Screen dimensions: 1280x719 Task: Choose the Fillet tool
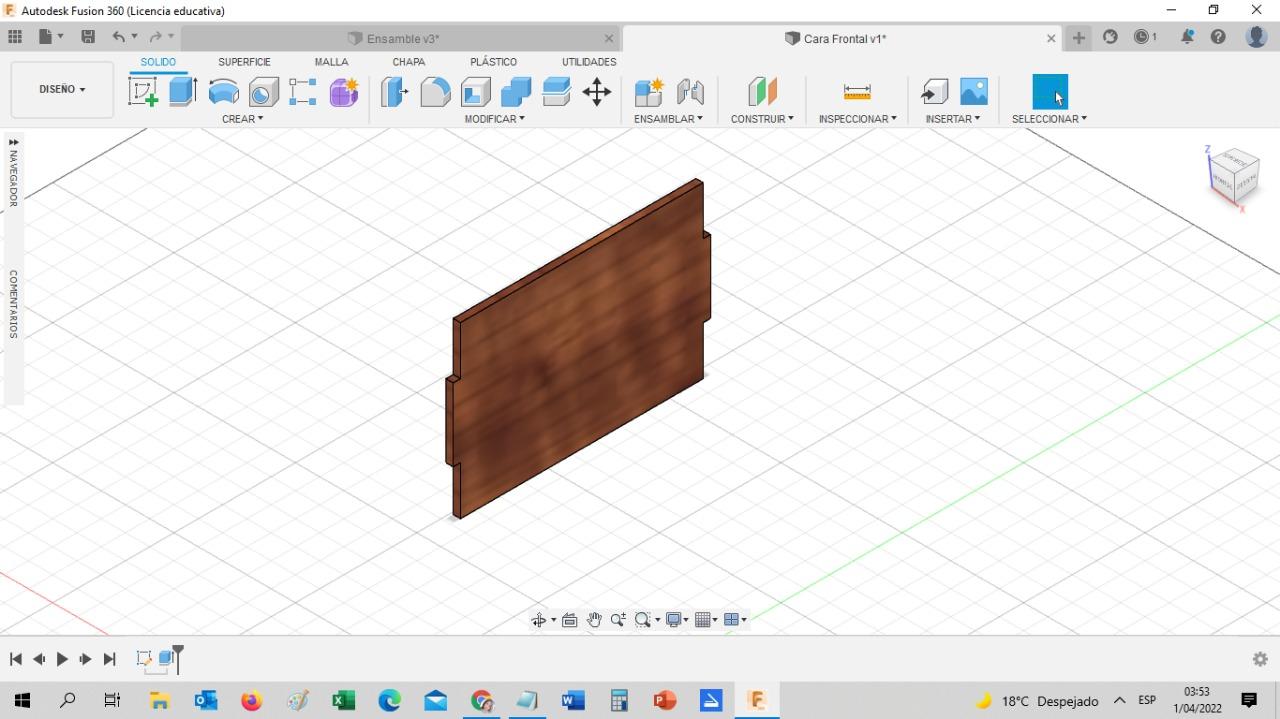[435, 92]
